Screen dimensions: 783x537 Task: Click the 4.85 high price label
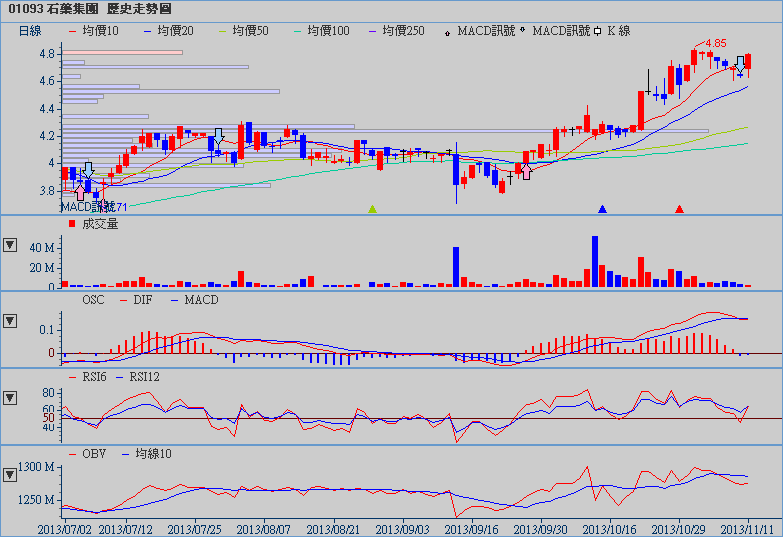(x=715, y=44)
